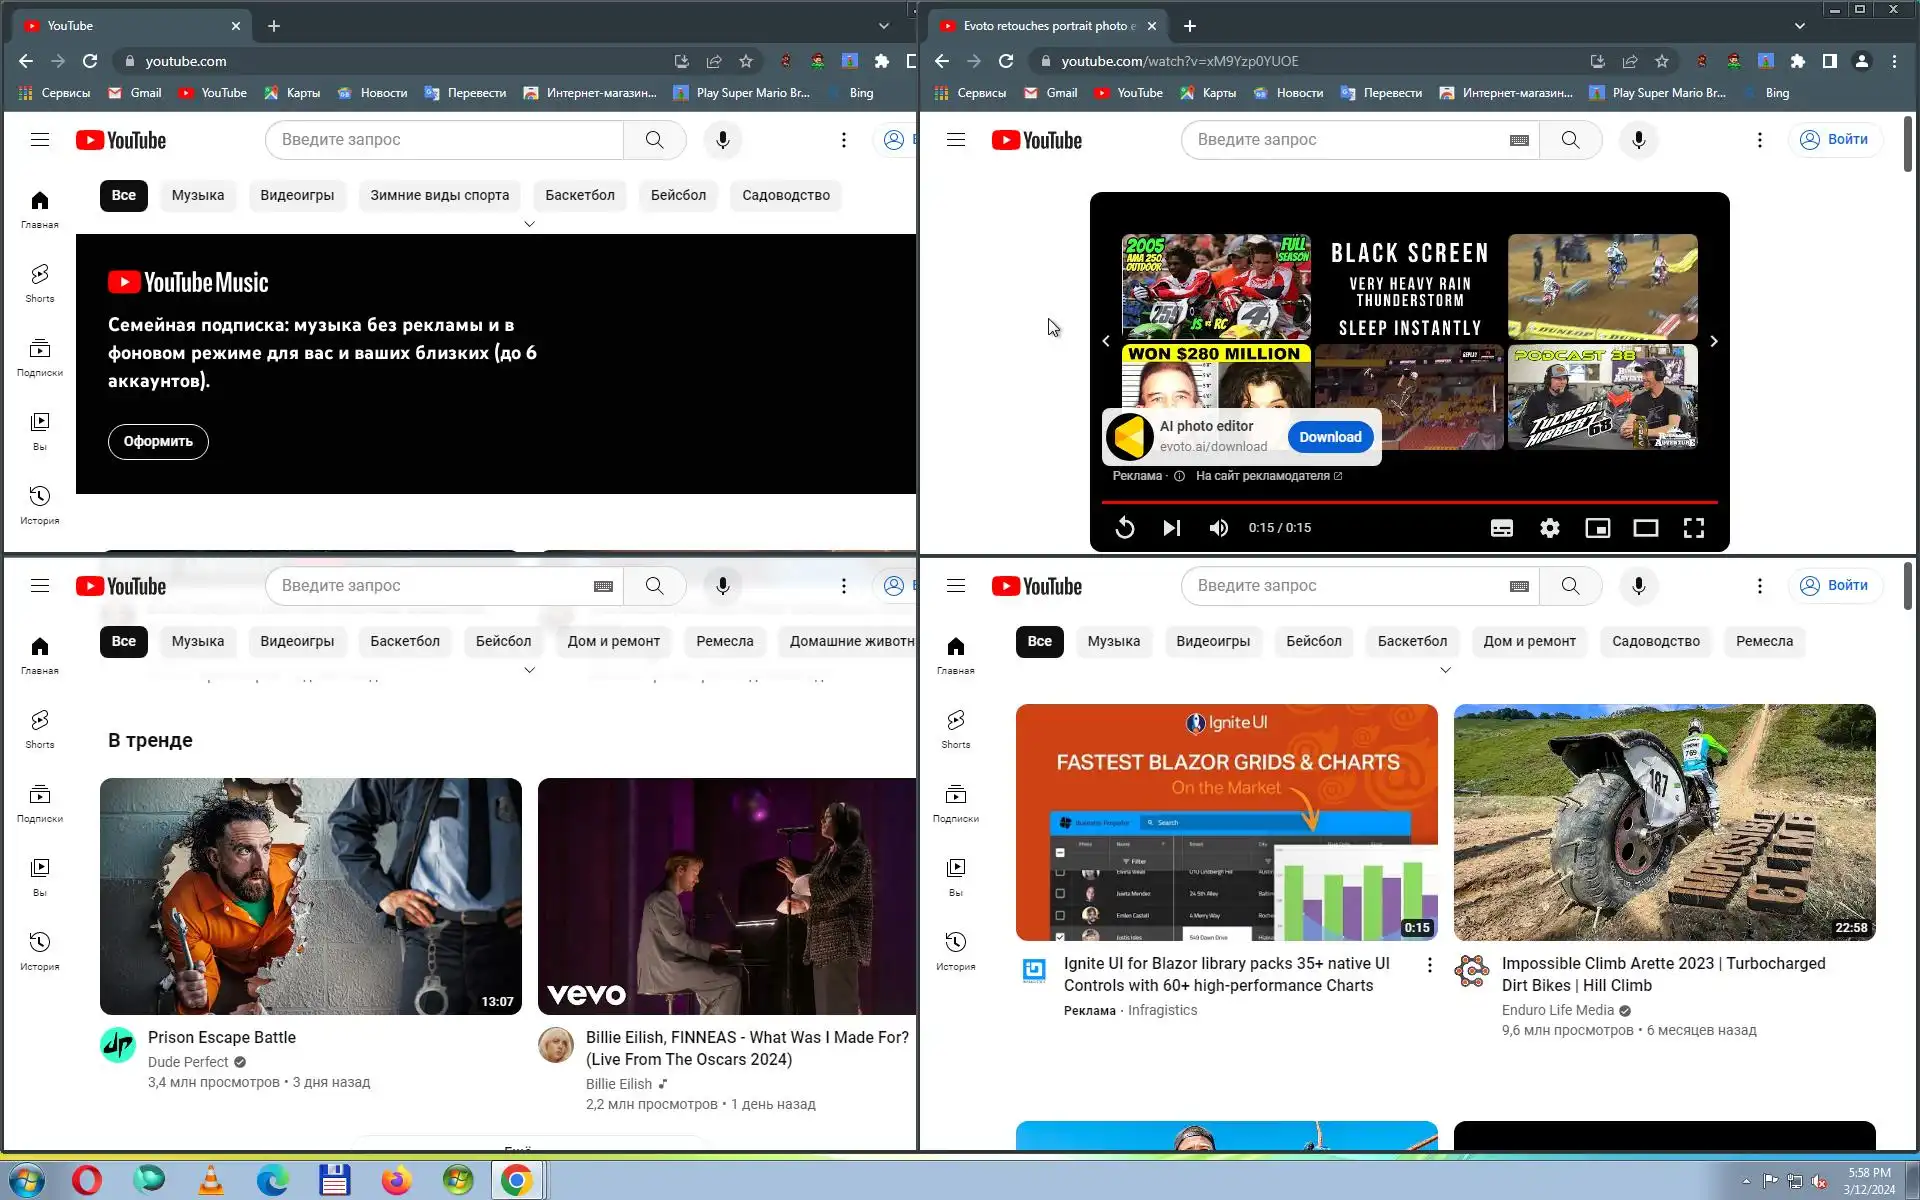Expand category chips chevron in top-left window

tap(530, 224)
